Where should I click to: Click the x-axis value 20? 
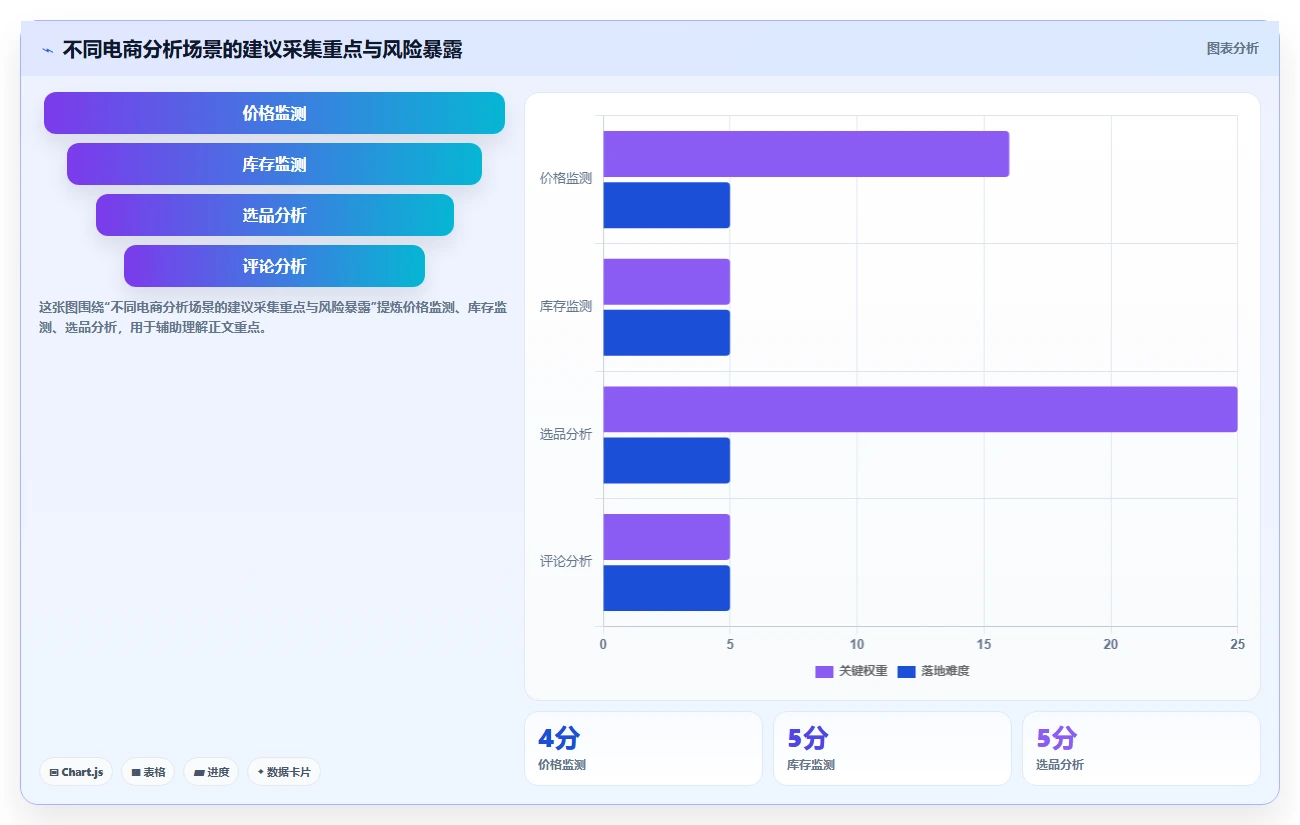pyautogui.click(x=1111, y=645)
